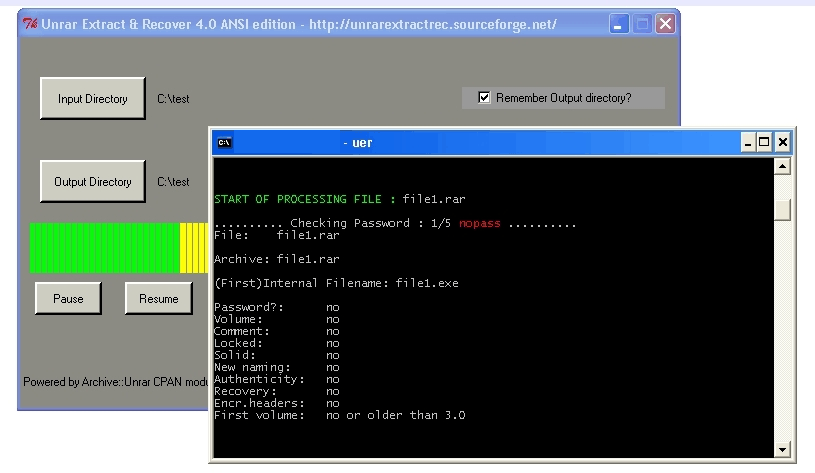815x473 pixels.
Task: Click the console scrollbar down arrow
Action: coord(782,450)
